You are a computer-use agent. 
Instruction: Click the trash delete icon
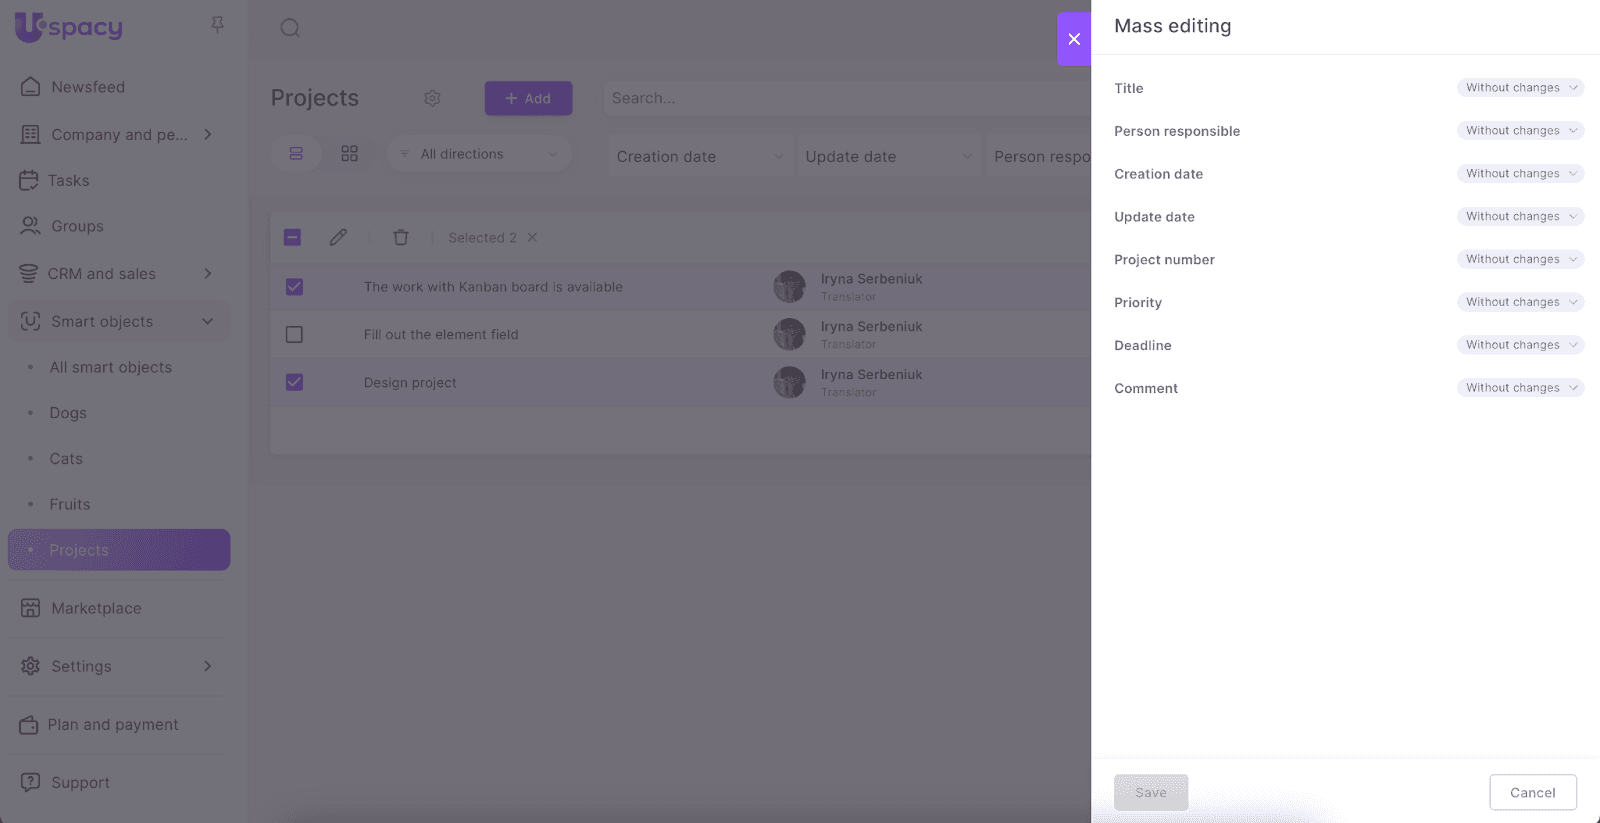pyautogui.click(x=401, y=237)
